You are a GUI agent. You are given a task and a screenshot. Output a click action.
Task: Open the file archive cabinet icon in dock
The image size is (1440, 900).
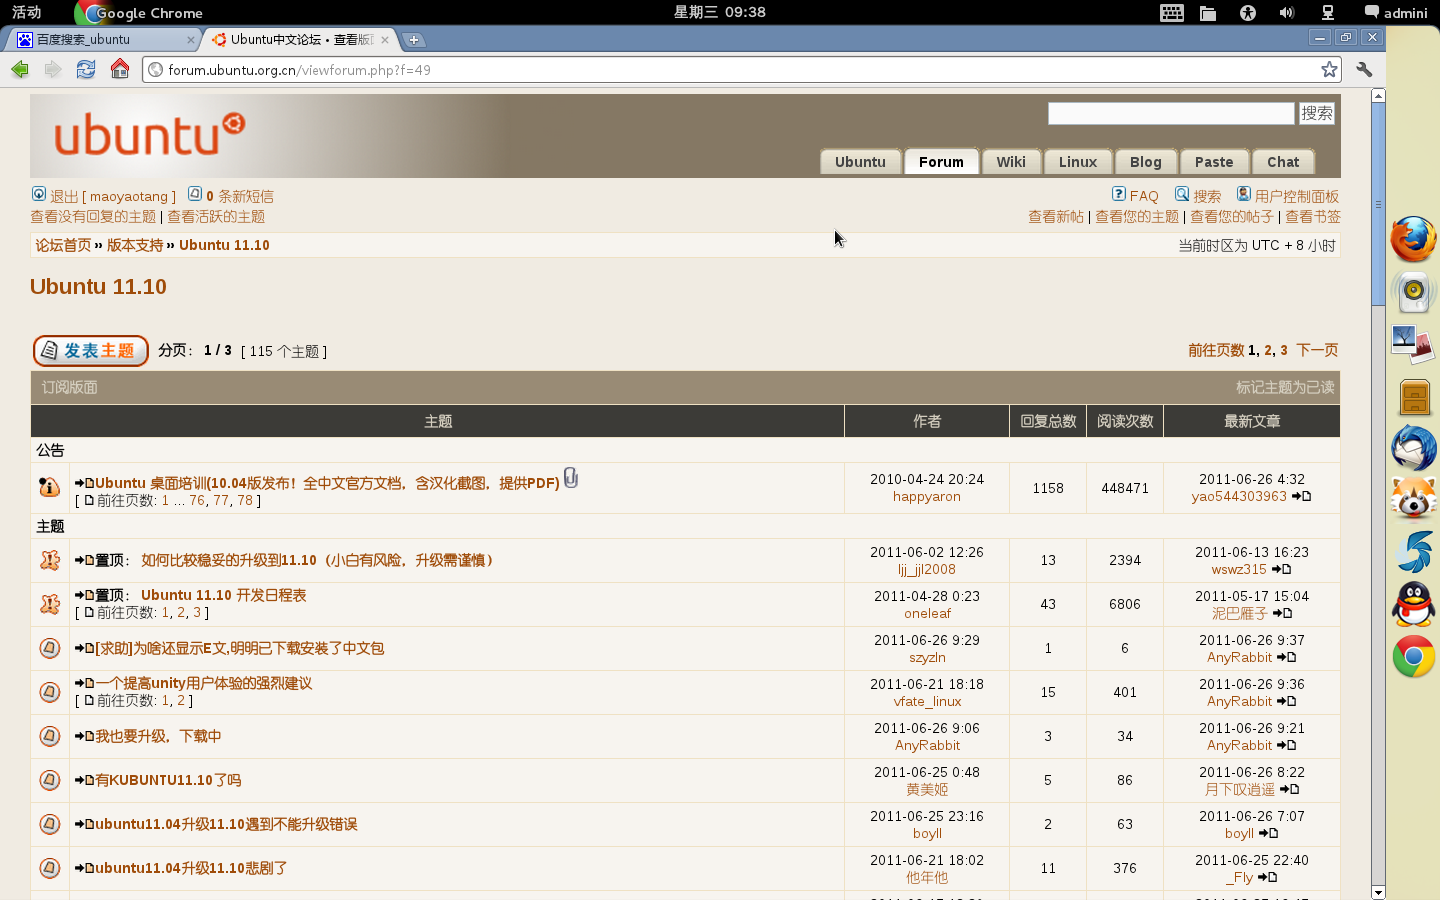(1414, 397)
